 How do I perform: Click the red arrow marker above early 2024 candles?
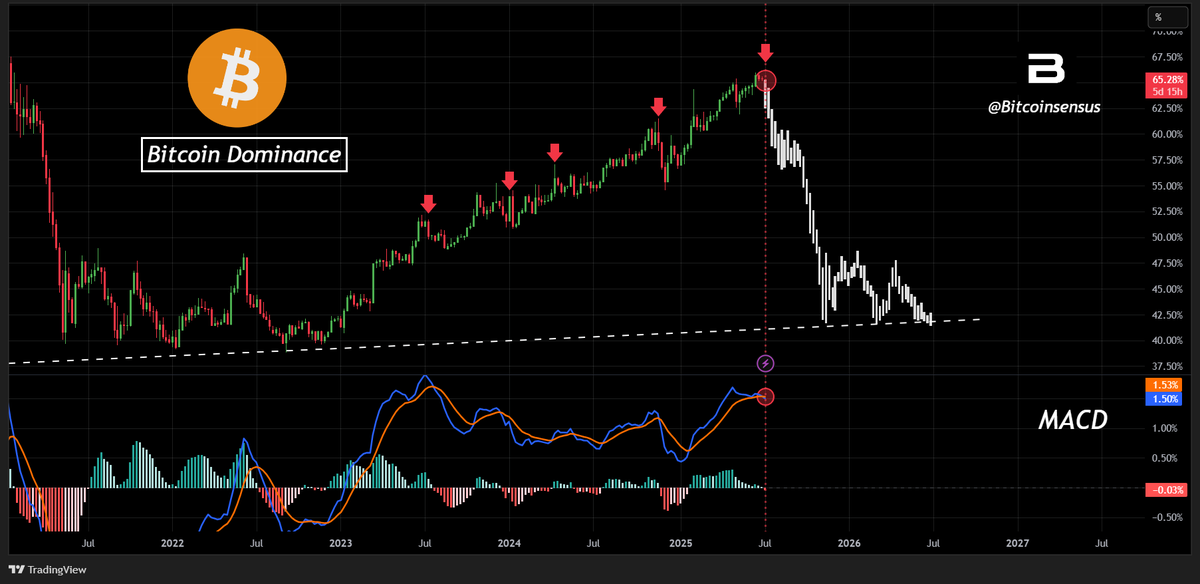[510, 181]
